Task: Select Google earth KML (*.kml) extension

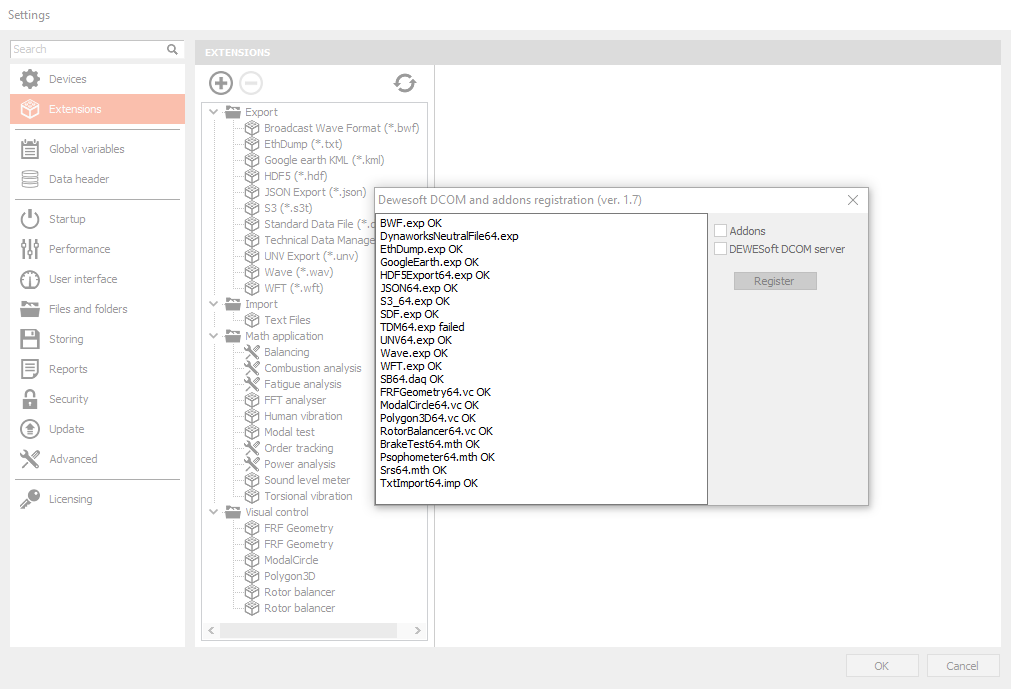Action: 324,160
